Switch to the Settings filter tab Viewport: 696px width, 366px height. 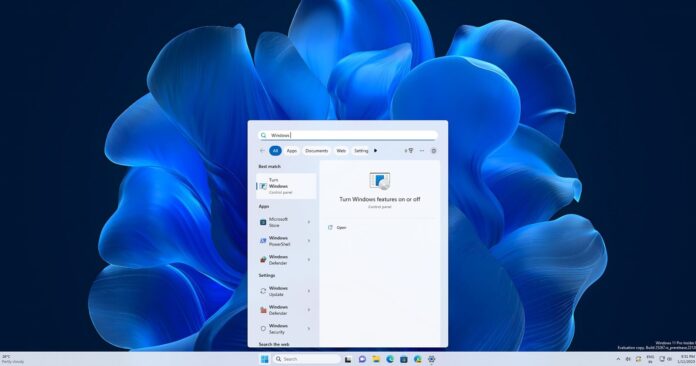(x=361, y=151)
